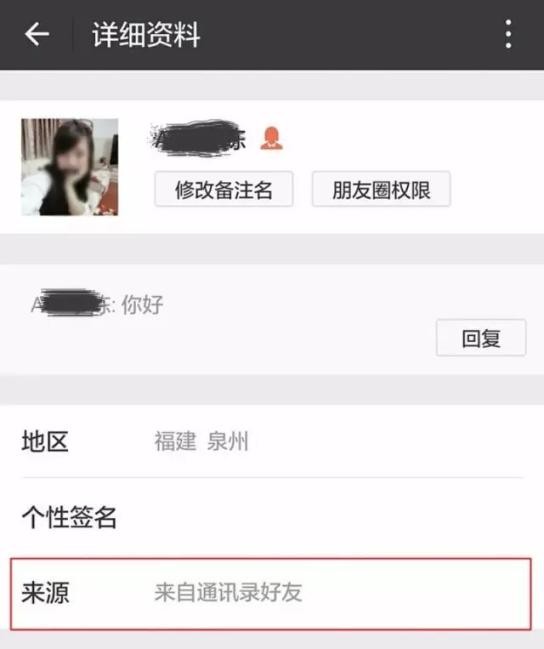The height and width of the screenshot is (649, 544).
Task: Tap the orange female gender icon
Action: pos(271,138)
